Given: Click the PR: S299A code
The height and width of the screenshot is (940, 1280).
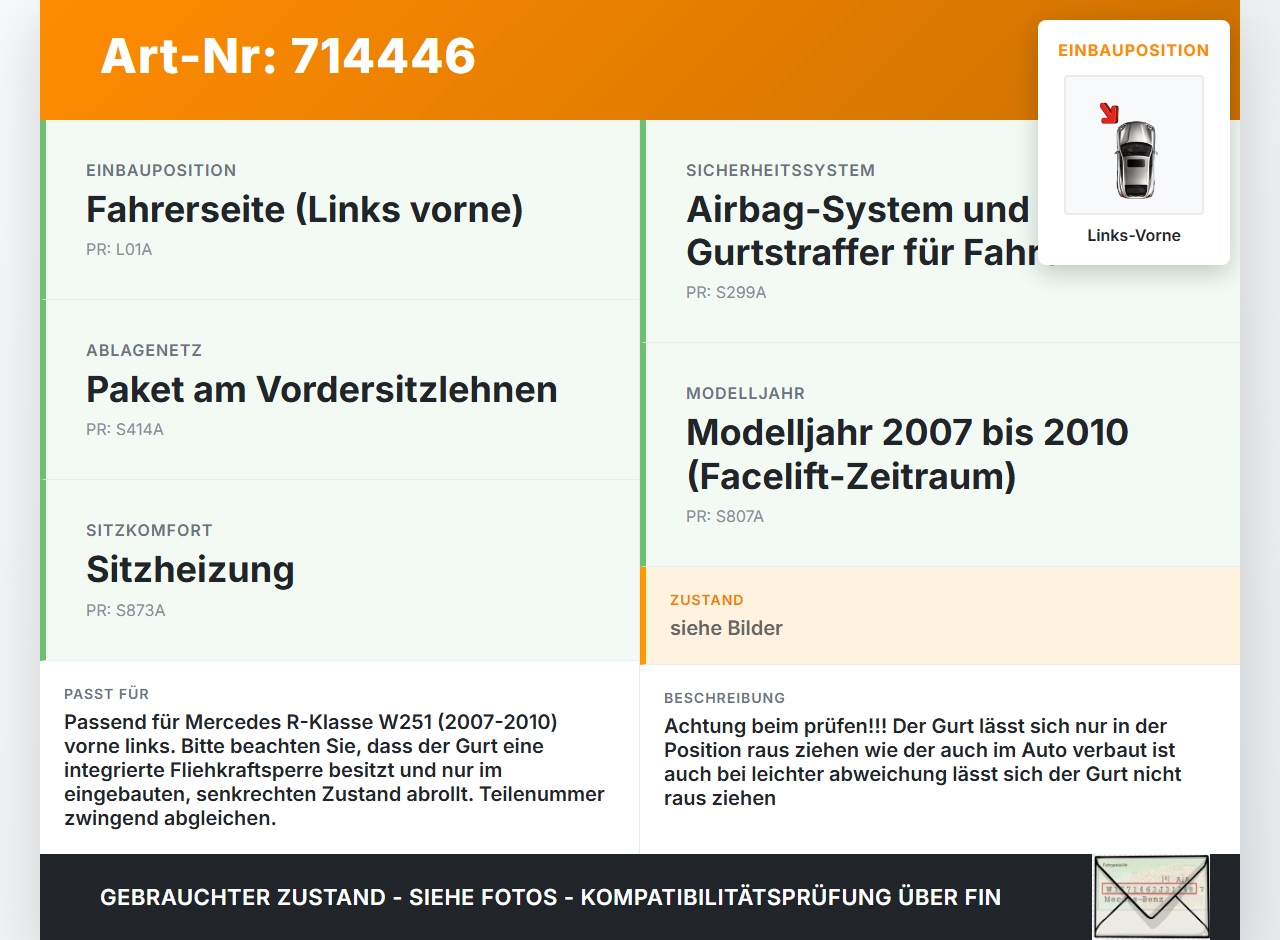Looking at the screenshot, I should [726, 293].
